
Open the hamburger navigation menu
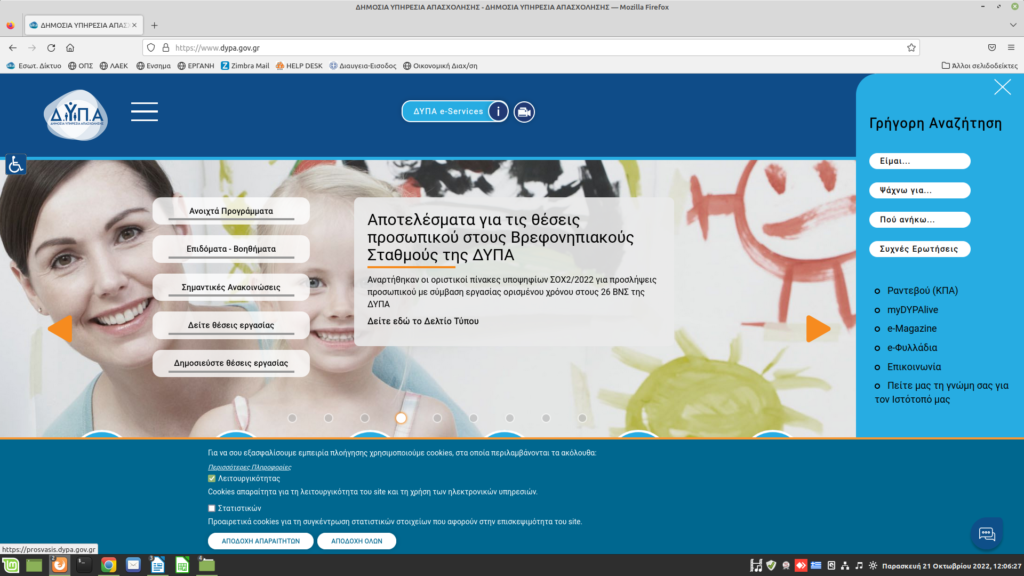click(144, 112)
